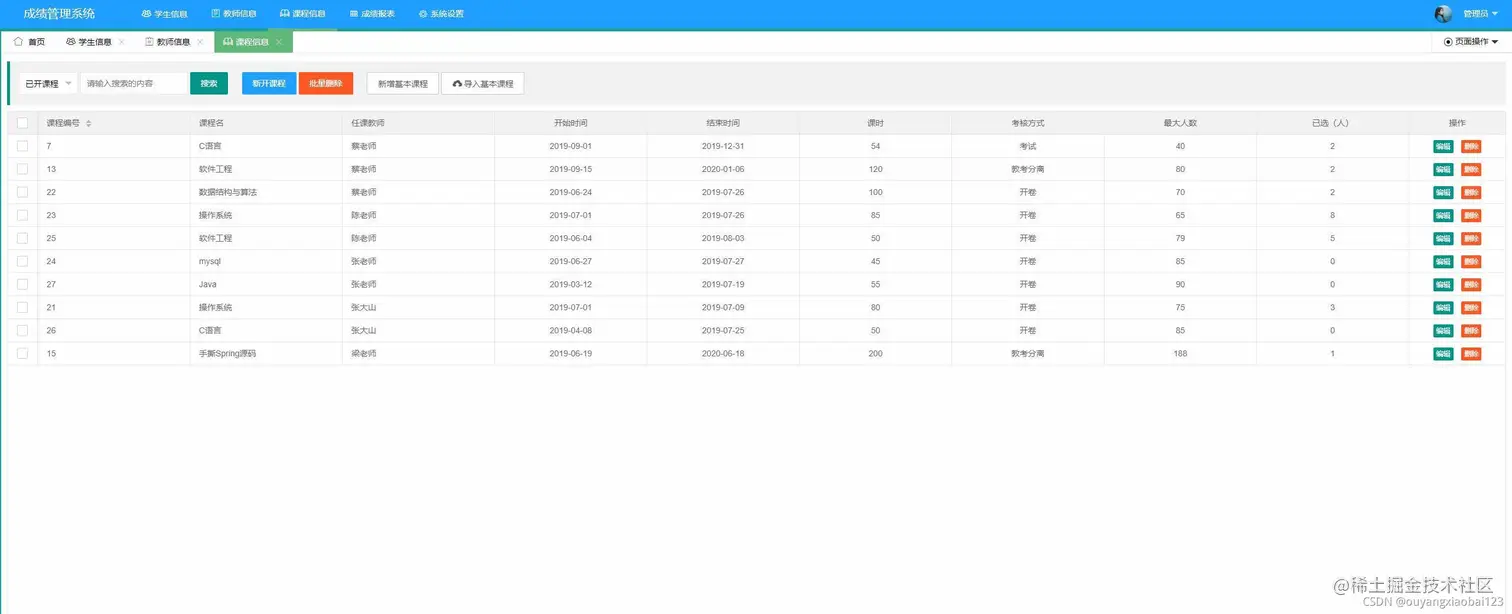Check the row for course 22
The height and width of the screenshot is (614, 1512).
point(22,192)
